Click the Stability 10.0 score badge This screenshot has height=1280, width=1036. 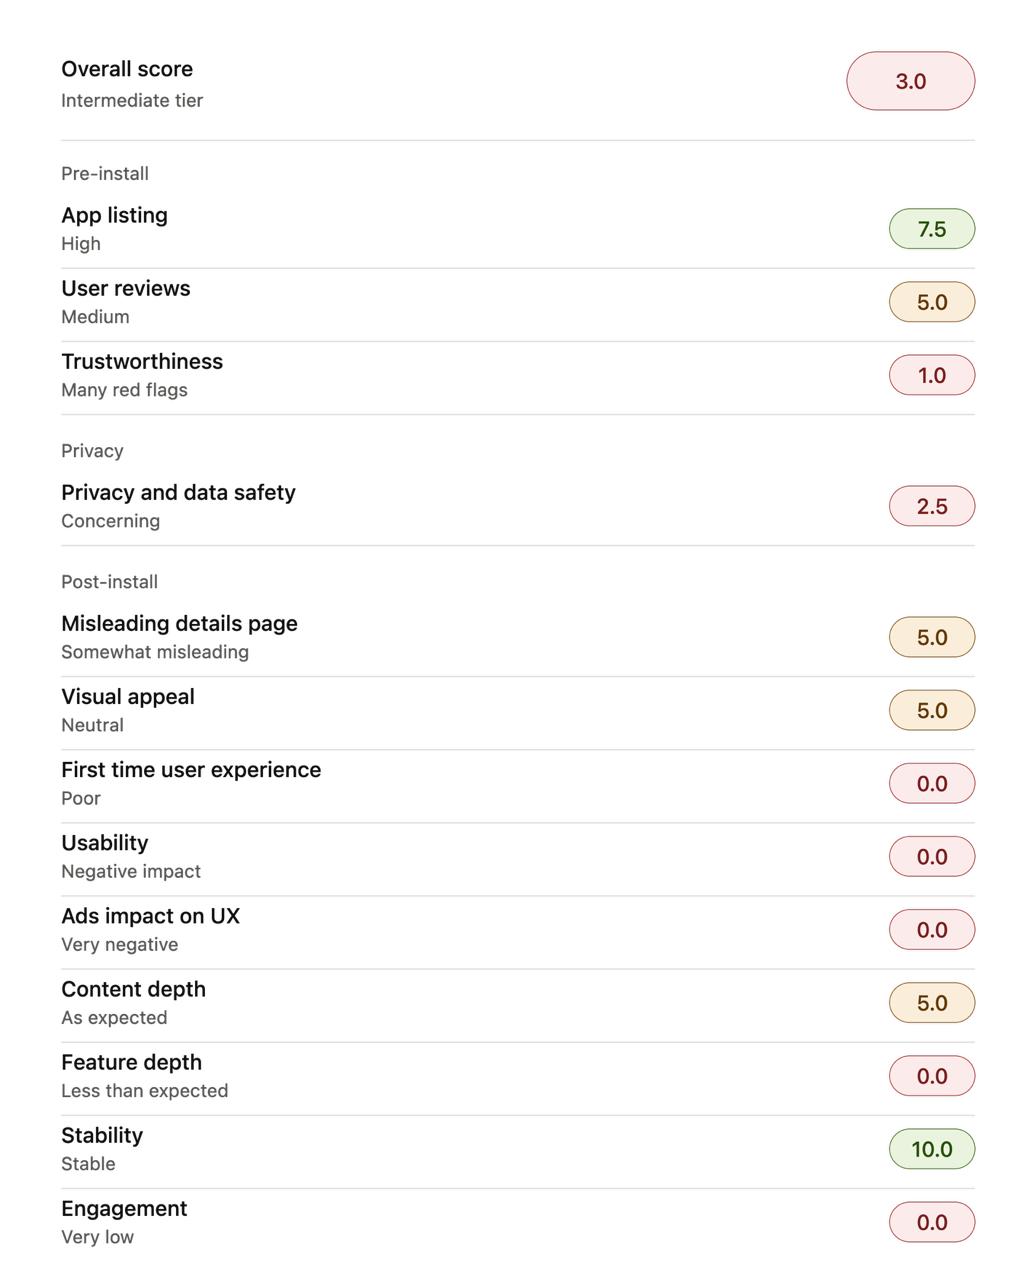tap(932, 1149)
